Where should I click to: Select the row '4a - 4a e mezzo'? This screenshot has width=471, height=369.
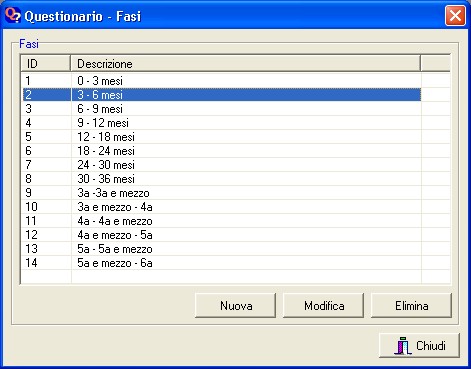(222, 221)
